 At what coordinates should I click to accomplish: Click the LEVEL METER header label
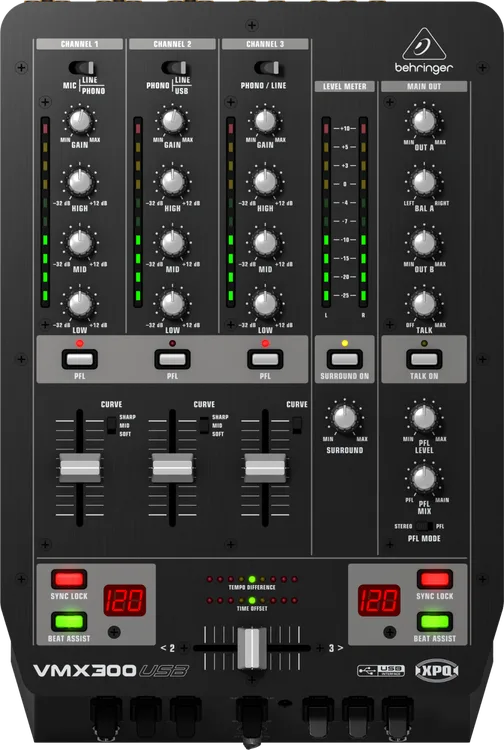tap(345, 87)
